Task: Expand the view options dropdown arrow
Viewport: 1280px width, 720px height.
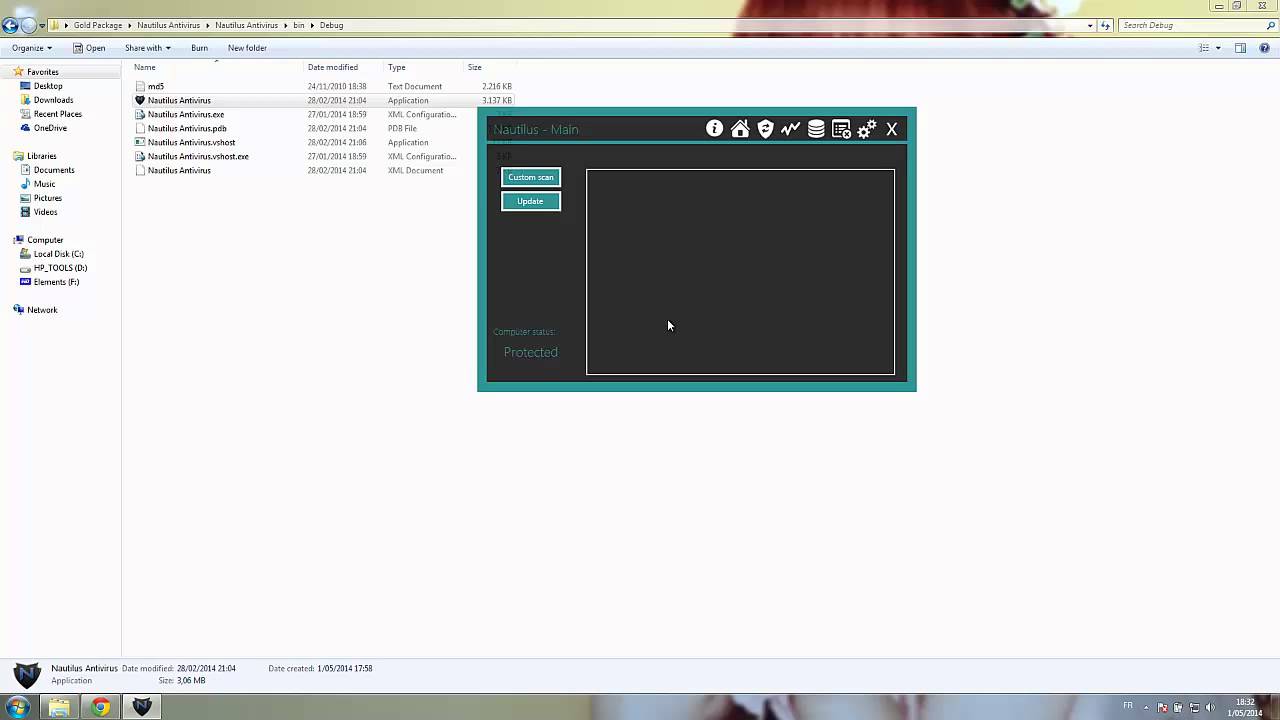Action: tap(1217, 48)
